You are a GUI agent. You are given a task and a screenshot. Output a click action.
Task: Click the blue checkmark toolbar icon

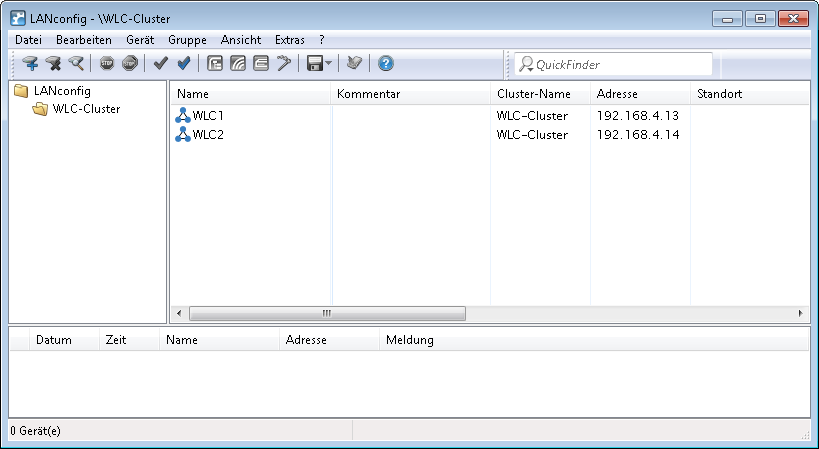pyautogui.click(x=183, y=64)
